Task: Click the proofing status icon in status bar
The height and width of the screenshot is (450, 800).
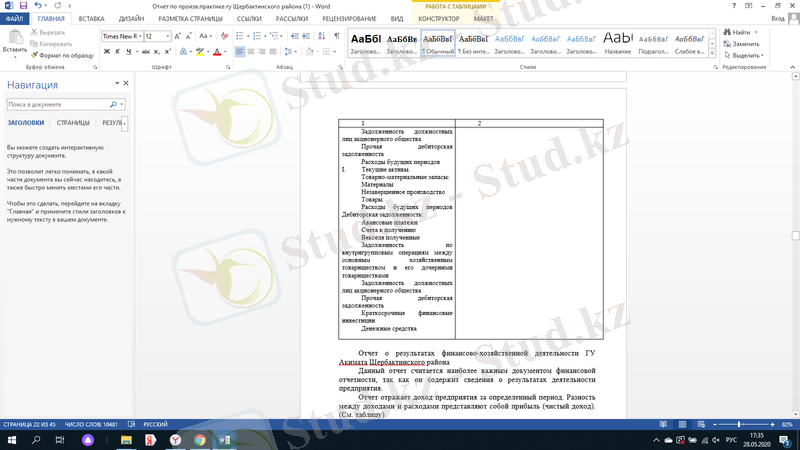Action: coord(131,424)
